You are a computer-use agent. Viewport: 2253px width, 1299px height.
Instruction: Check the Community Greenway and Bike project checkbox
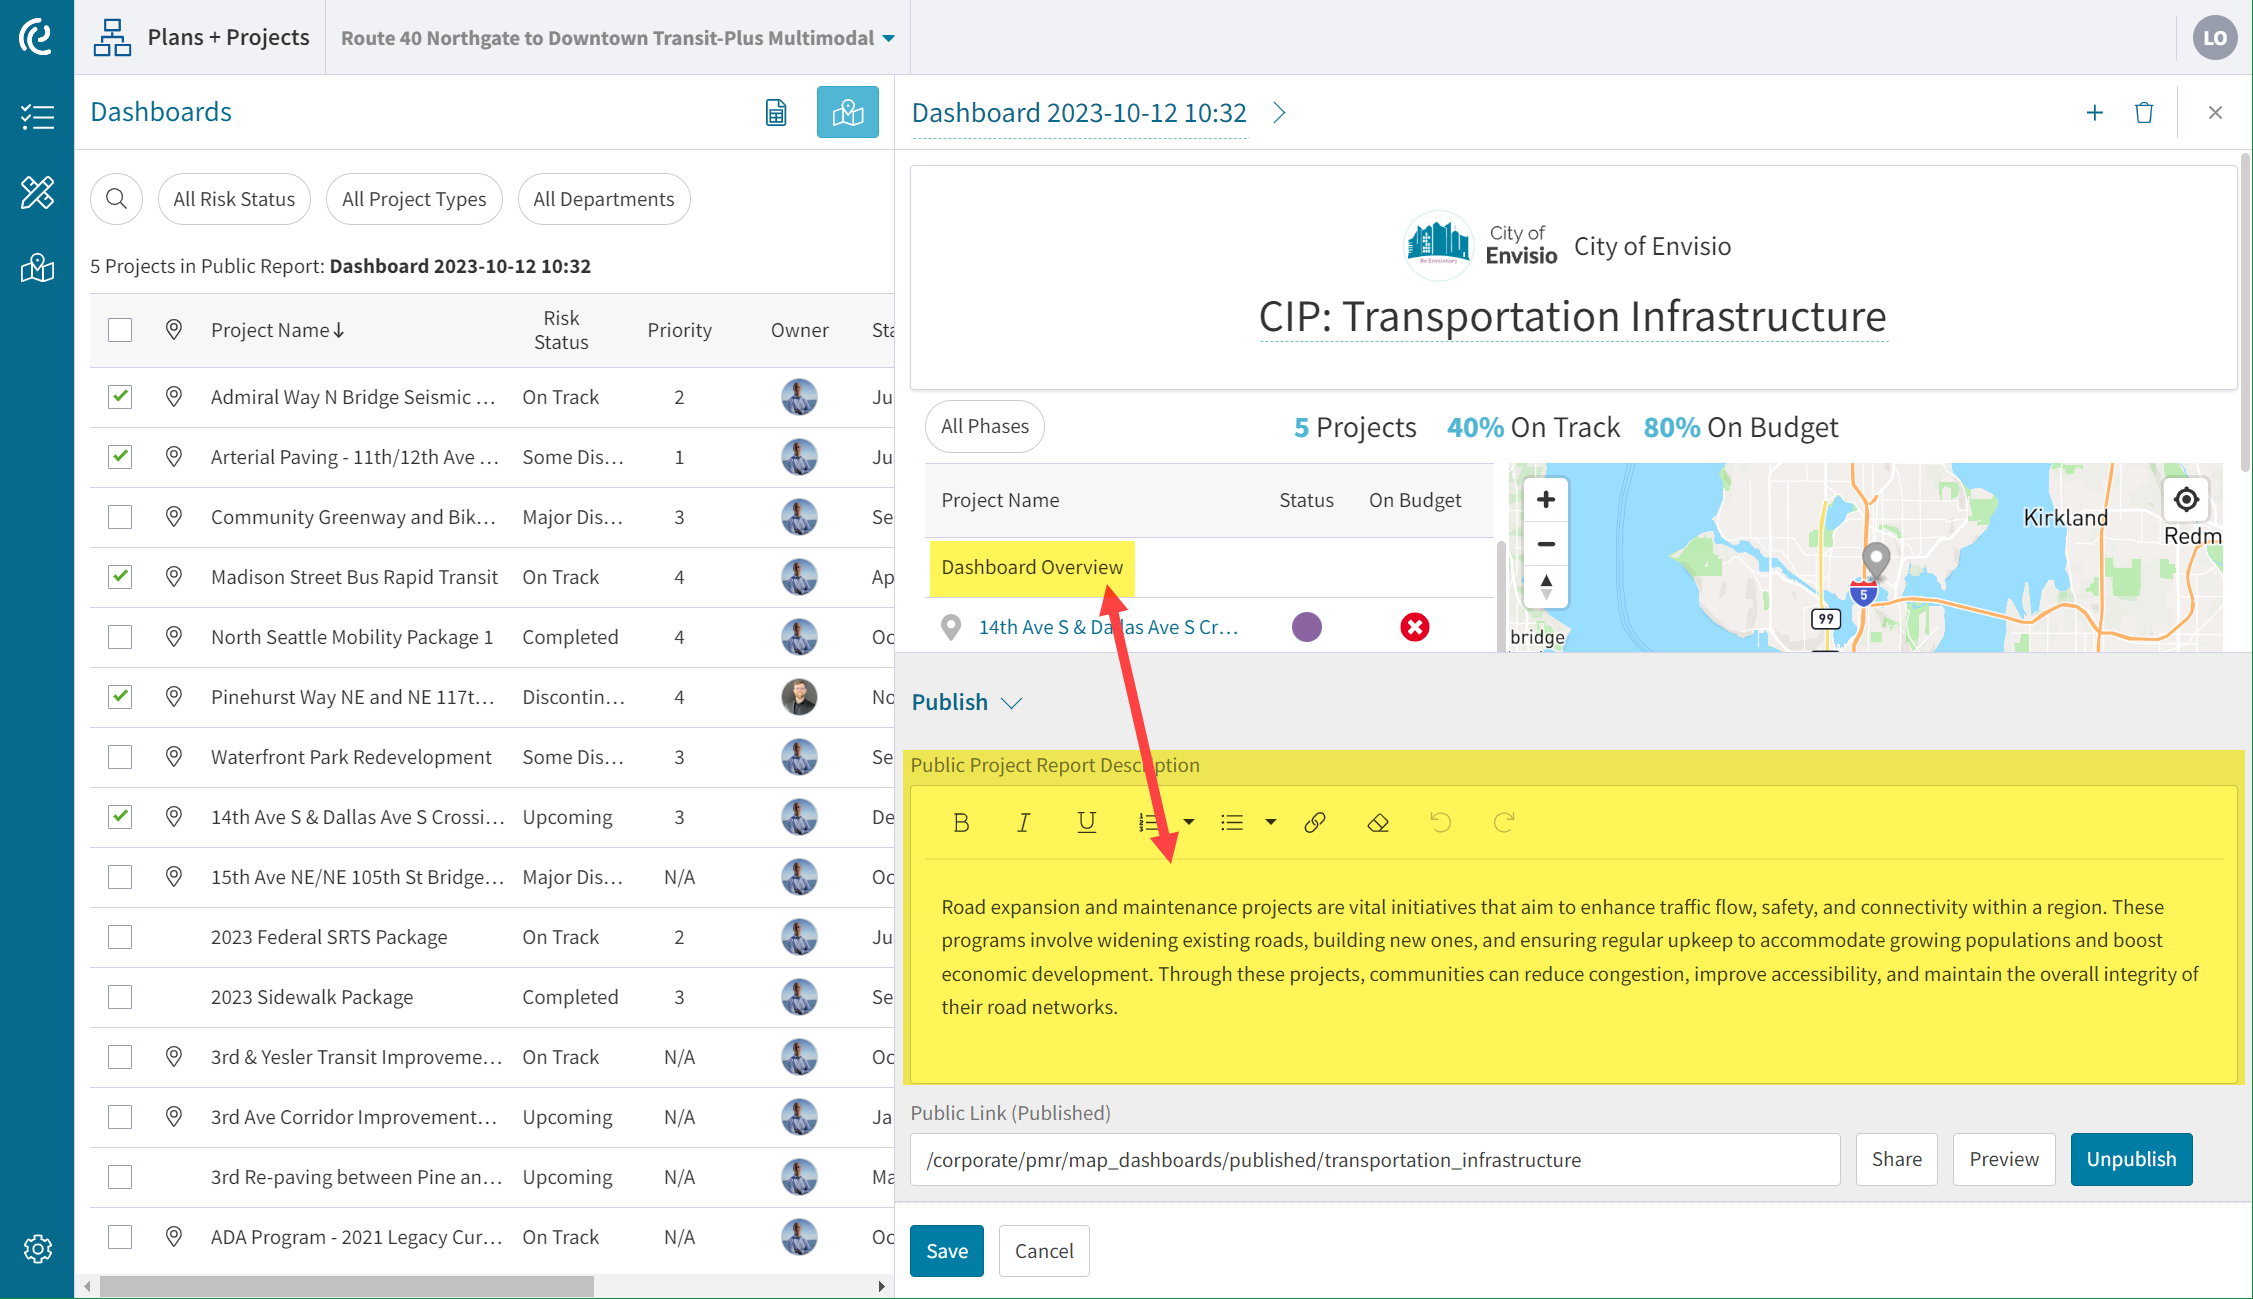[x=119, y=517]
